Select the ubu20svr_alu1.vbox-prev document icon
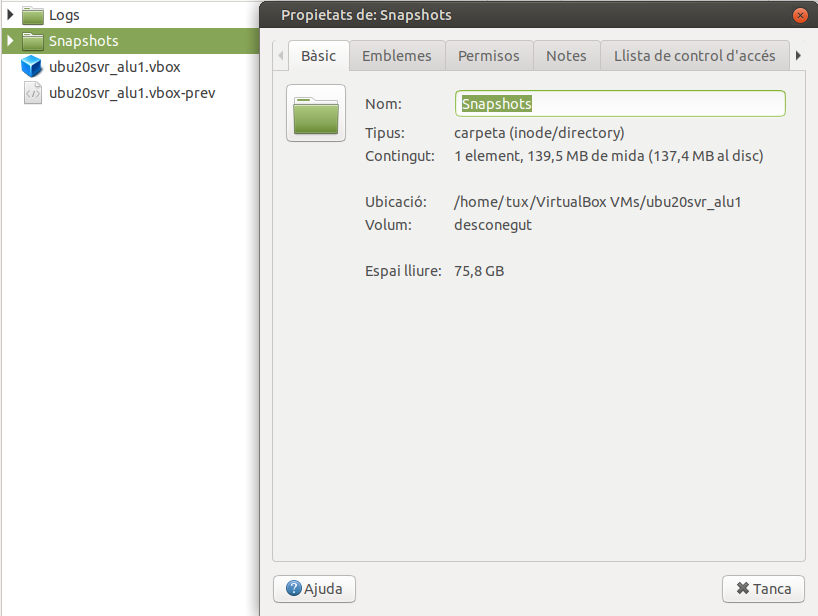This screenshot has width=818, height=616. point(32,93)
